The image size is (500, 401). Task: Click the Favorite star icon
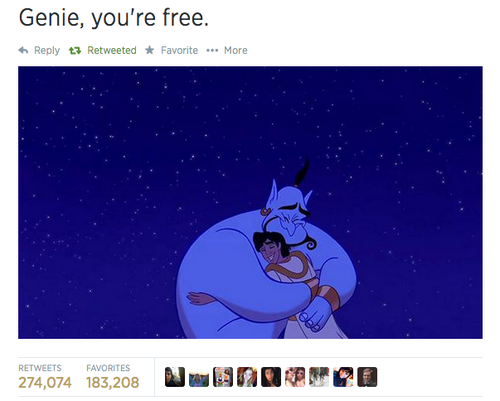pos(150,50)
